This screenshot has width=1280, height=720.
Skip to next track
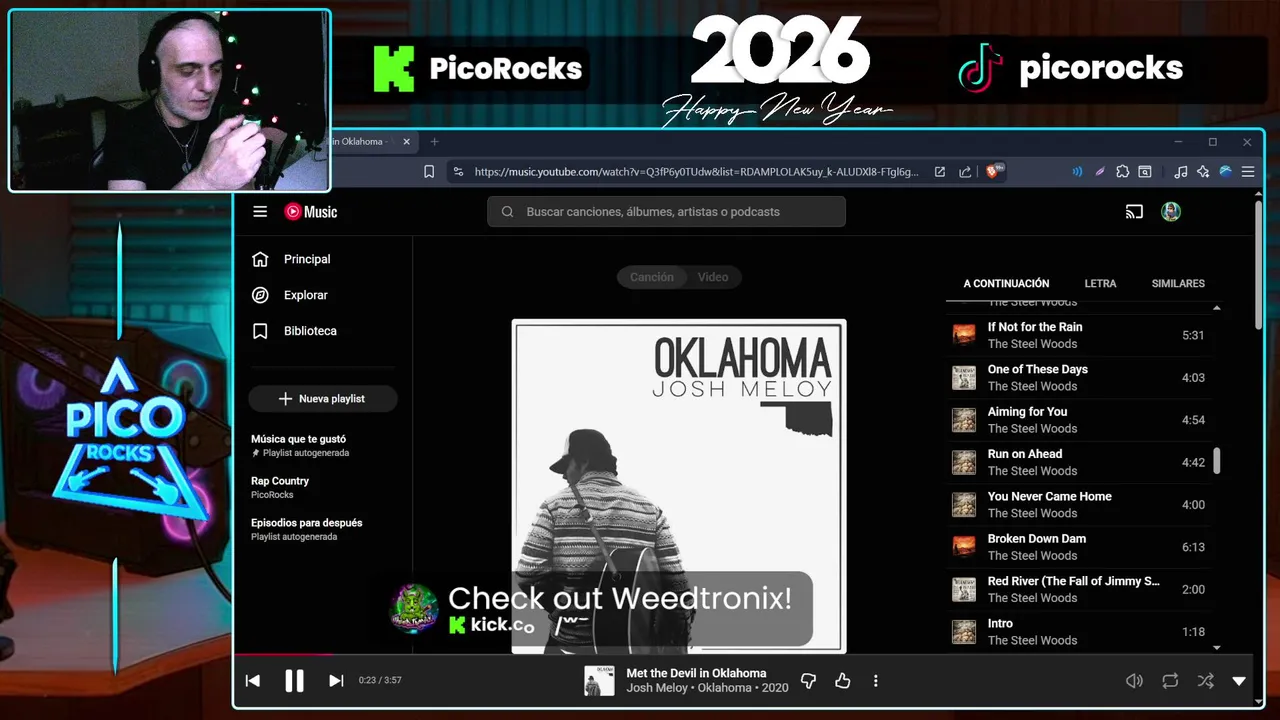(x=336, y=681)
